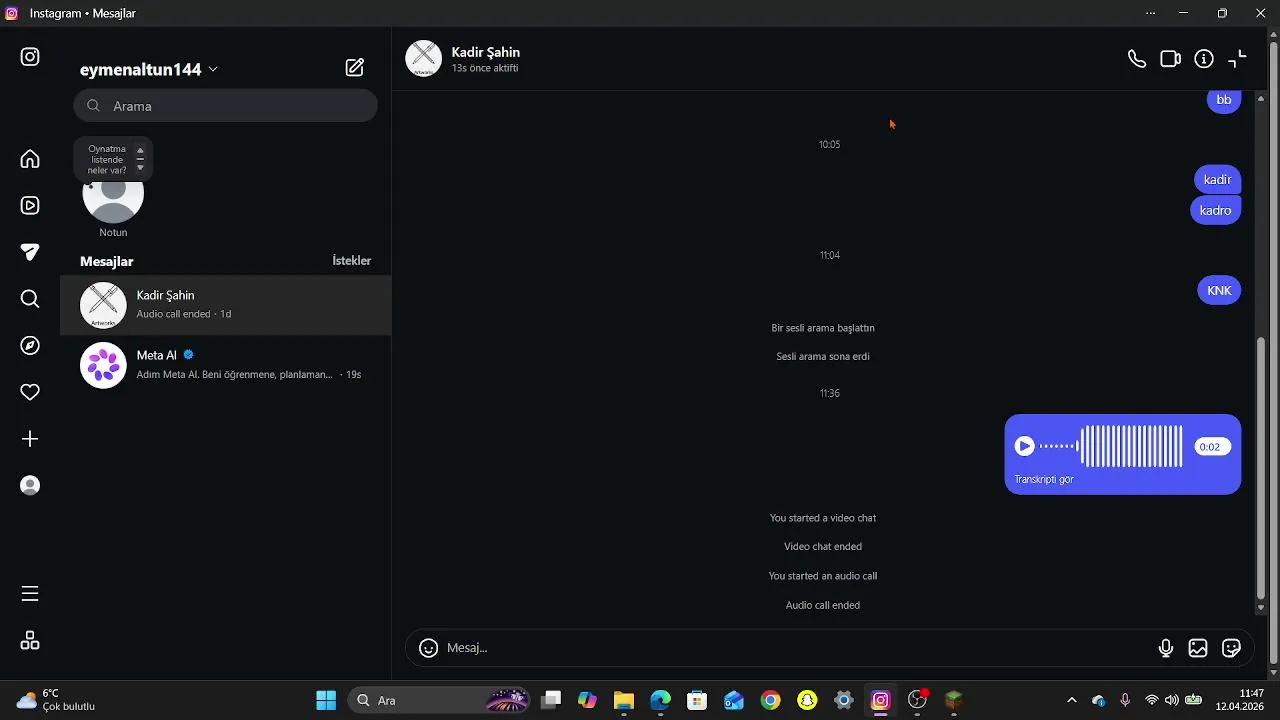Screen dimensions: 1280x720
Task: Open Search magnifier in sidebar
Action: pyautogui.click(x=30, y=299)
